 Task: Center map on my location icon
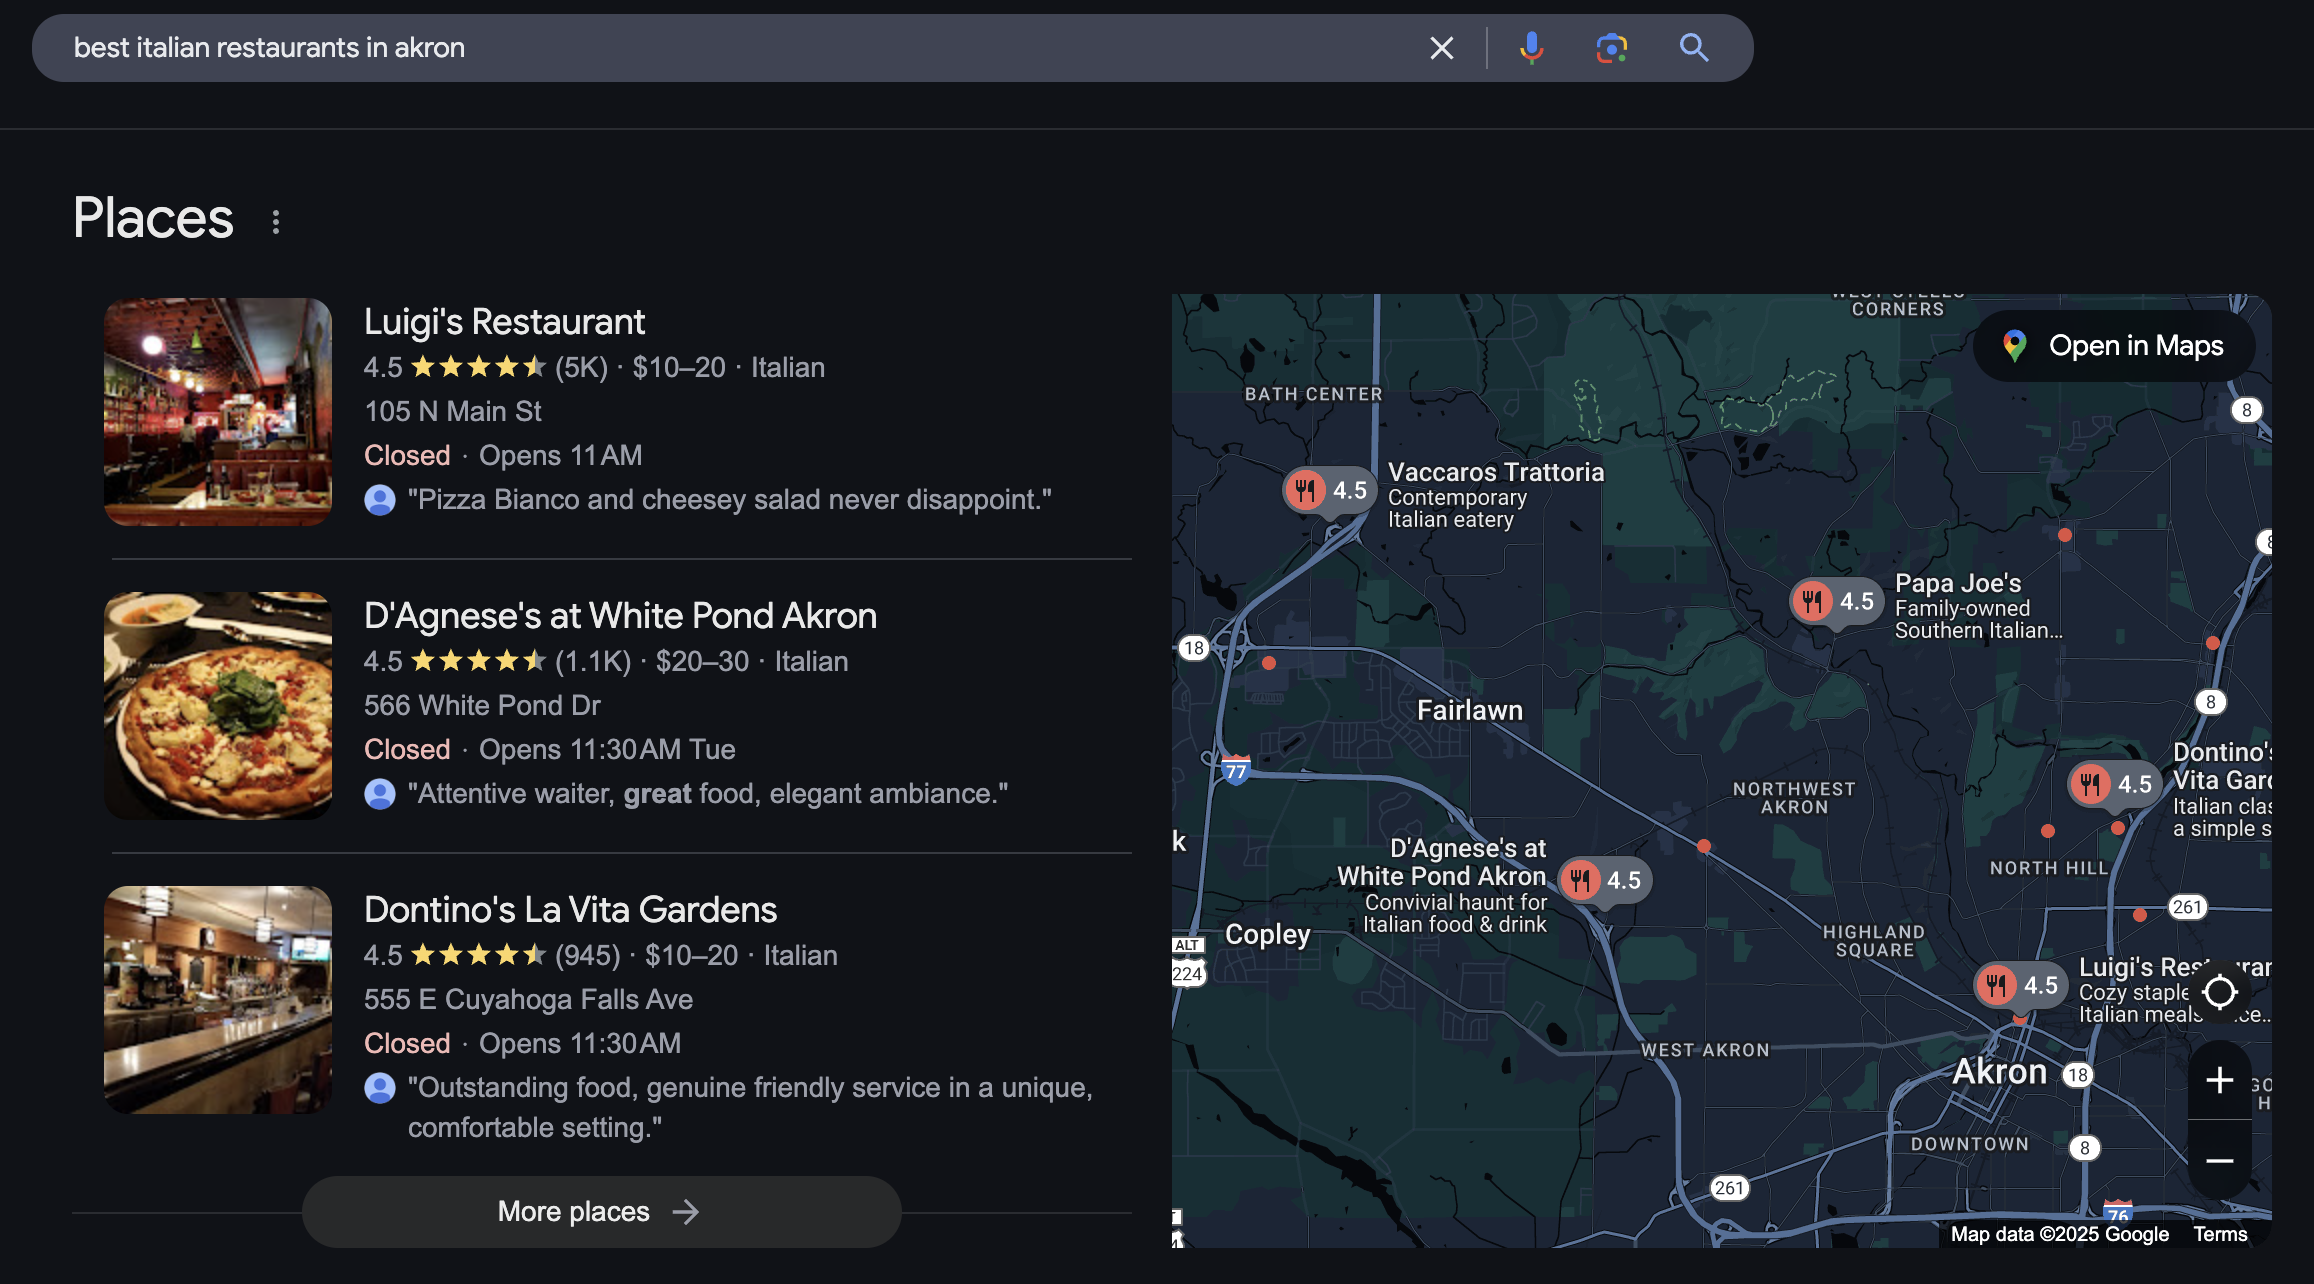2220,992
